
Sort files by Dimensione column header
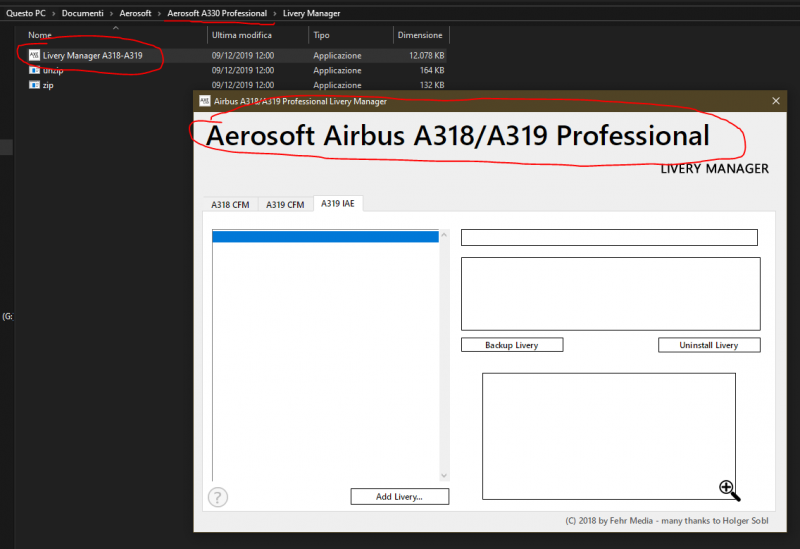[420, 35]
